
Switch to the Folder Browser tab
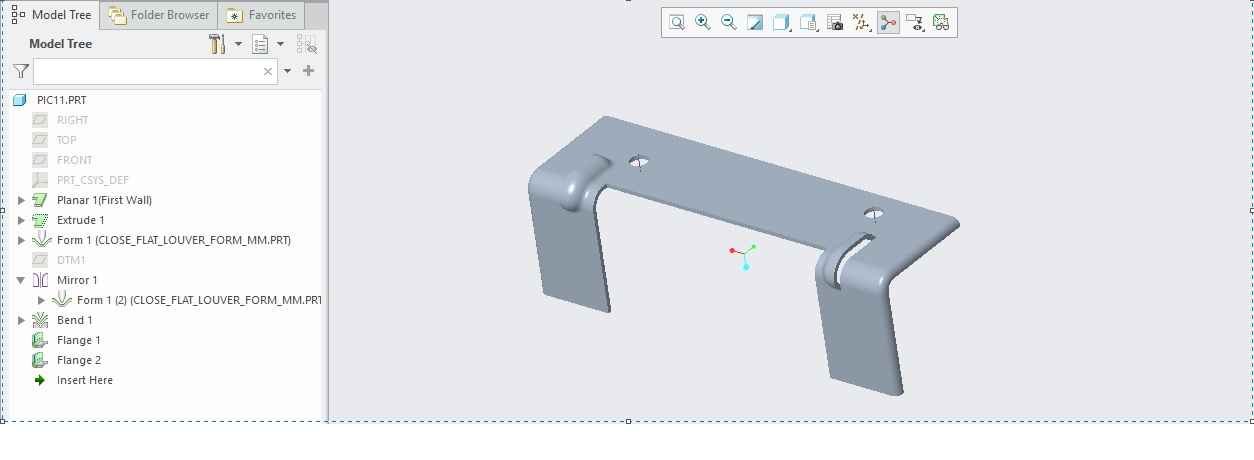click(x=160, y=15)
